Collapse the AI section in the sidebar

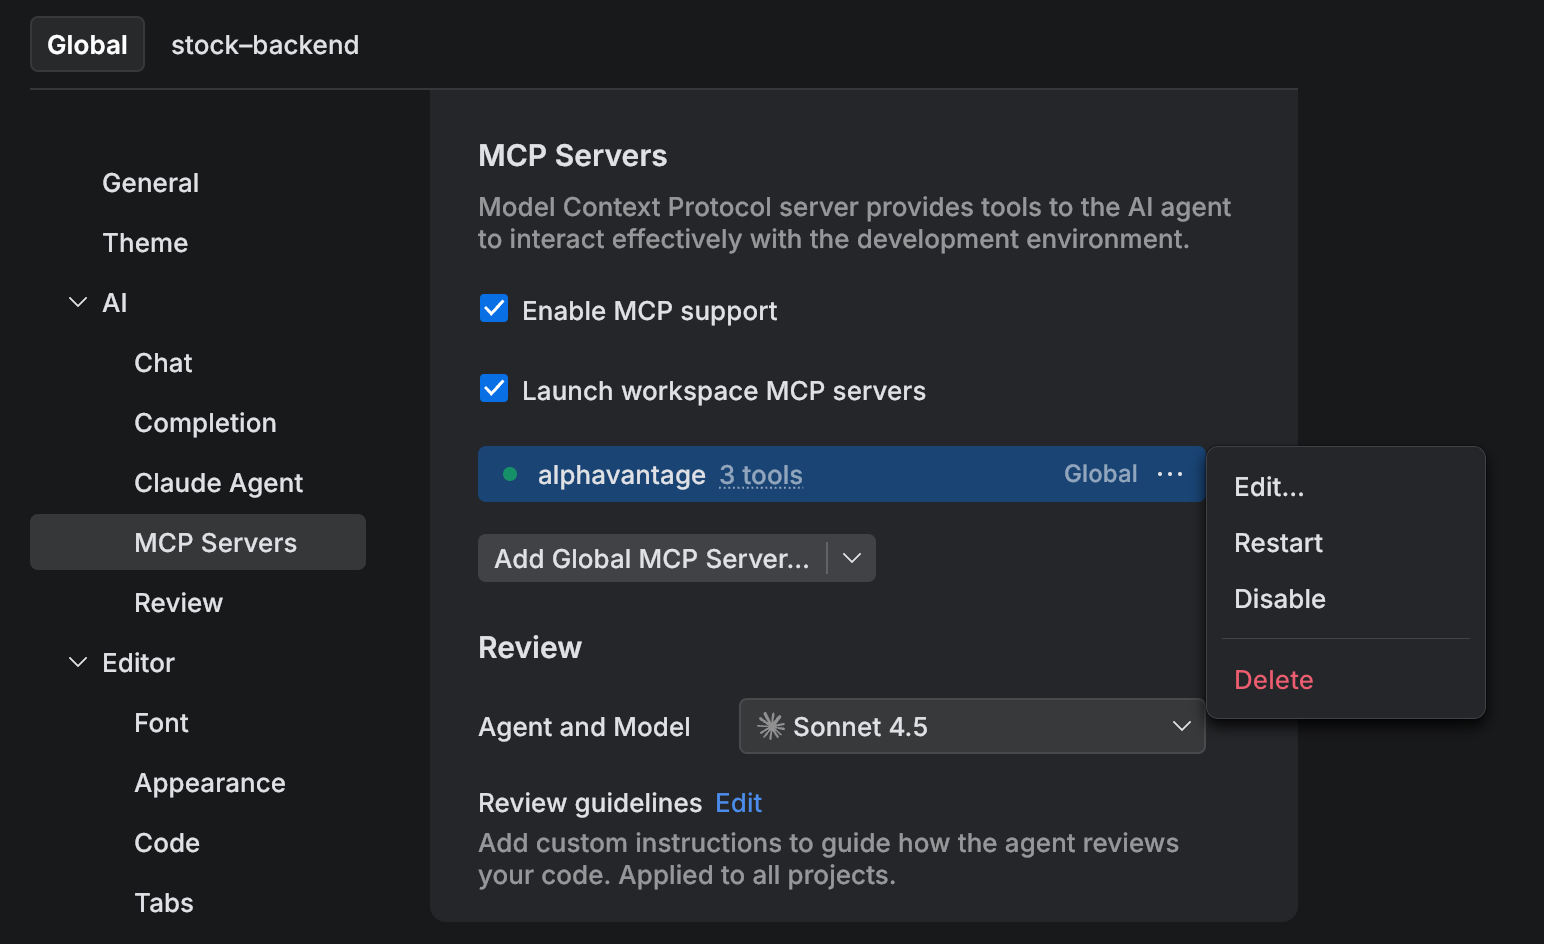pos(77,302)
